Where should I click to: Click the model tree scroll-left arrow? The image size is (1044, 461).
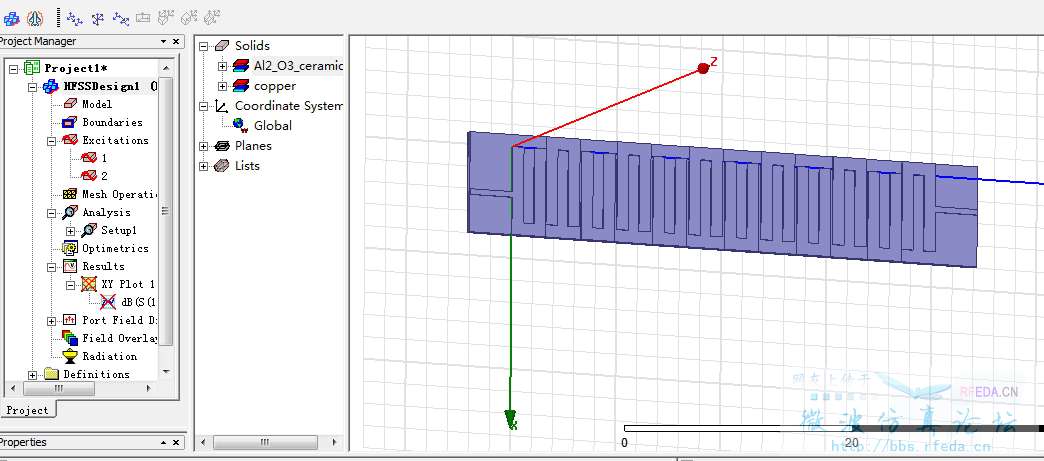tap(204, 442)
